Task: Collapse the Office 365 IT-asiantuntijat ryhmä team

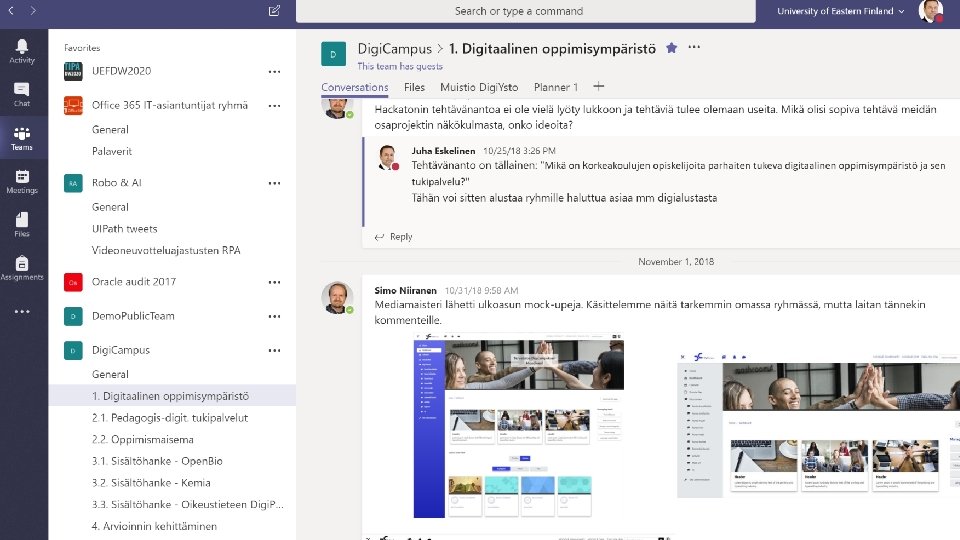Action: tap(170, 105)
